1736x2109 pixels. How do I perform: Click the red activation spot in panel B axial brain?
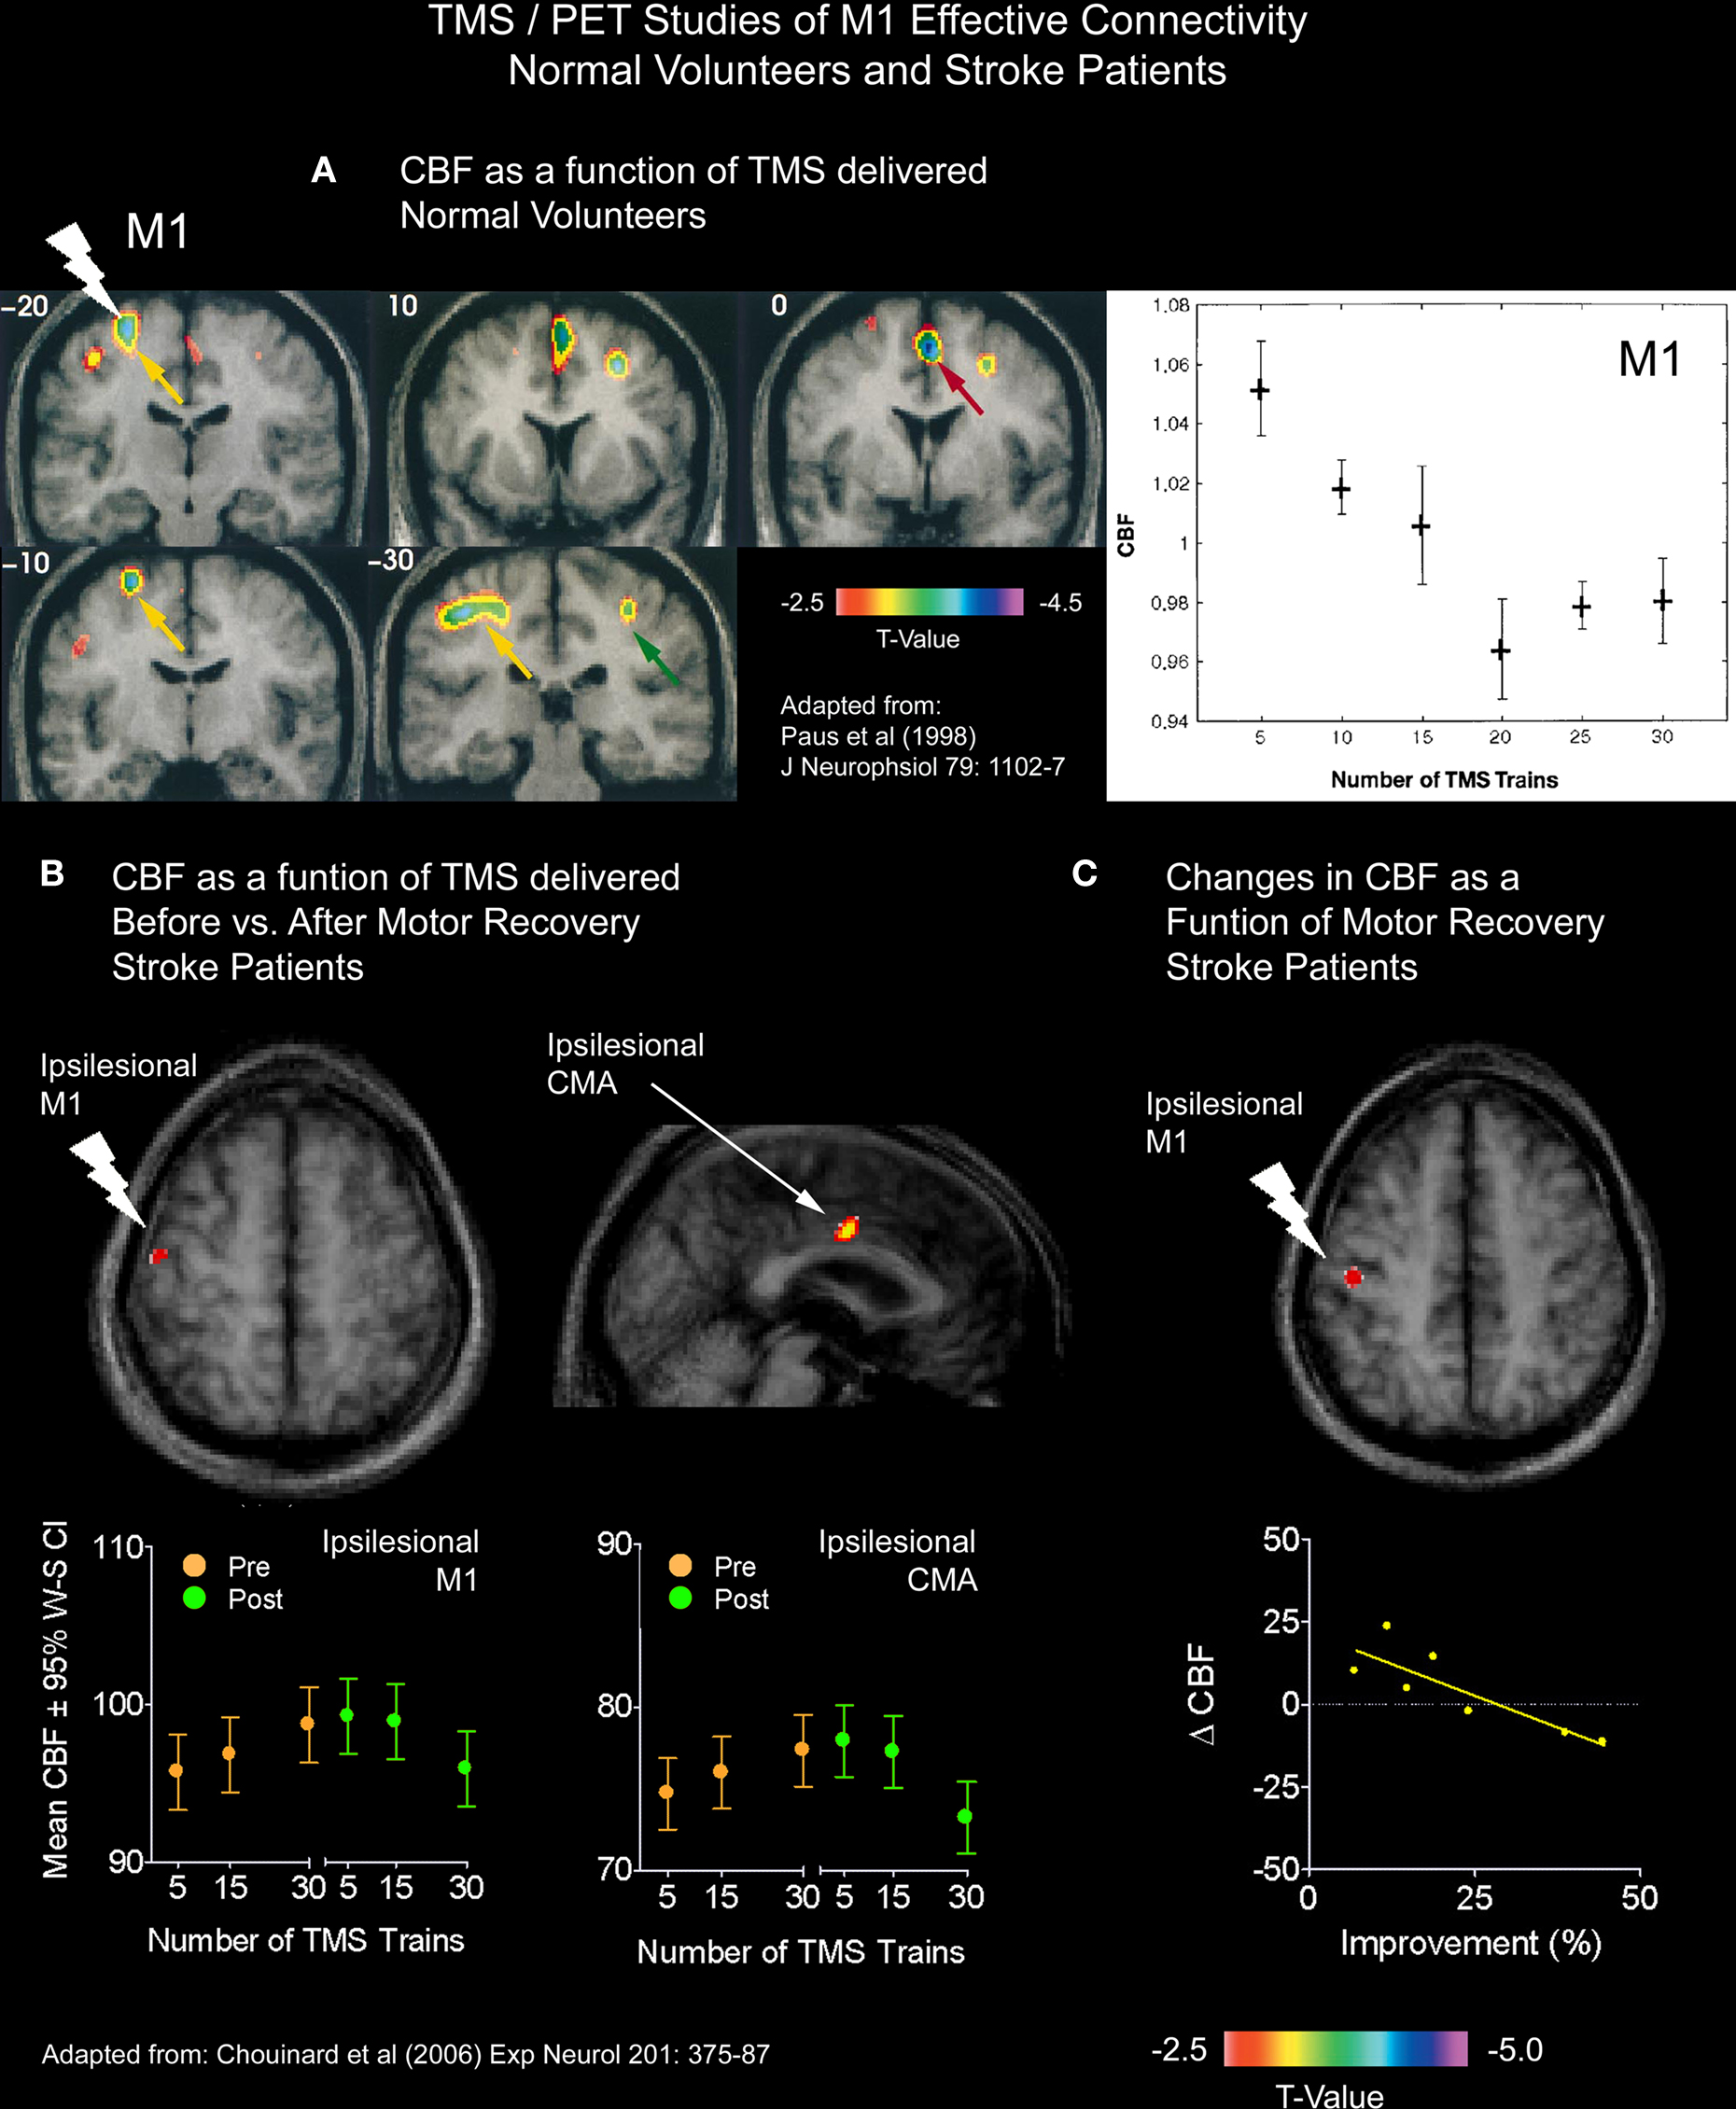click(x=158, y=1256)
